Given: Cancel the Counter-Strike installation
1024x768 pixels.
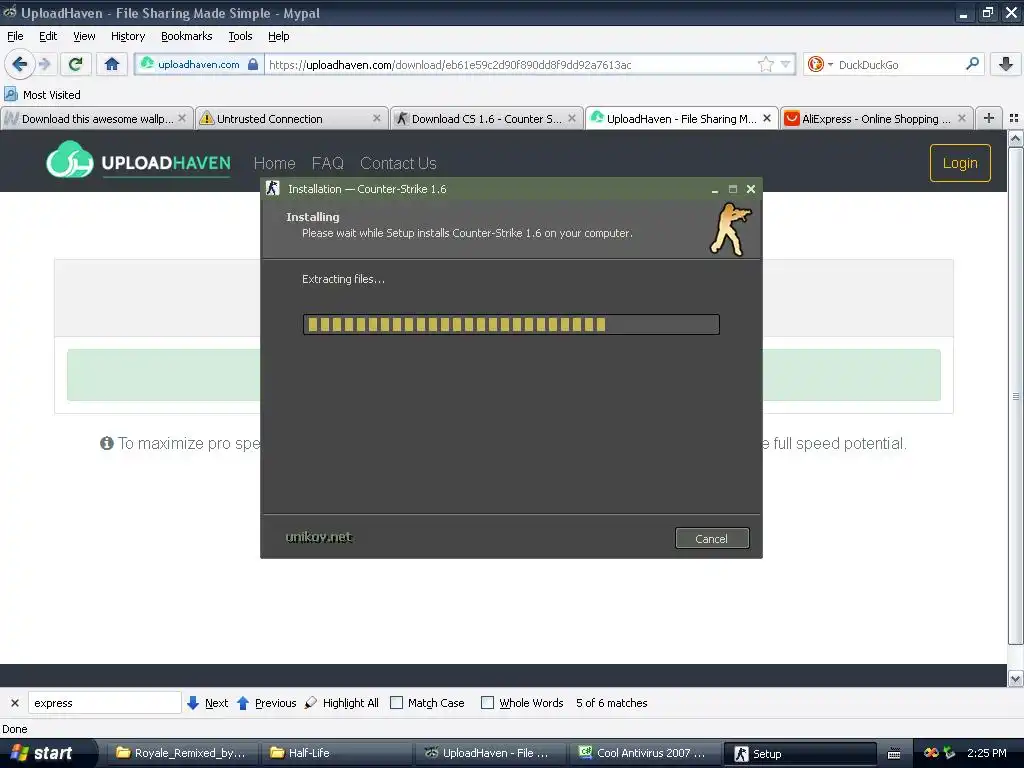Looking at the screenshot, I should click(712, 539).
